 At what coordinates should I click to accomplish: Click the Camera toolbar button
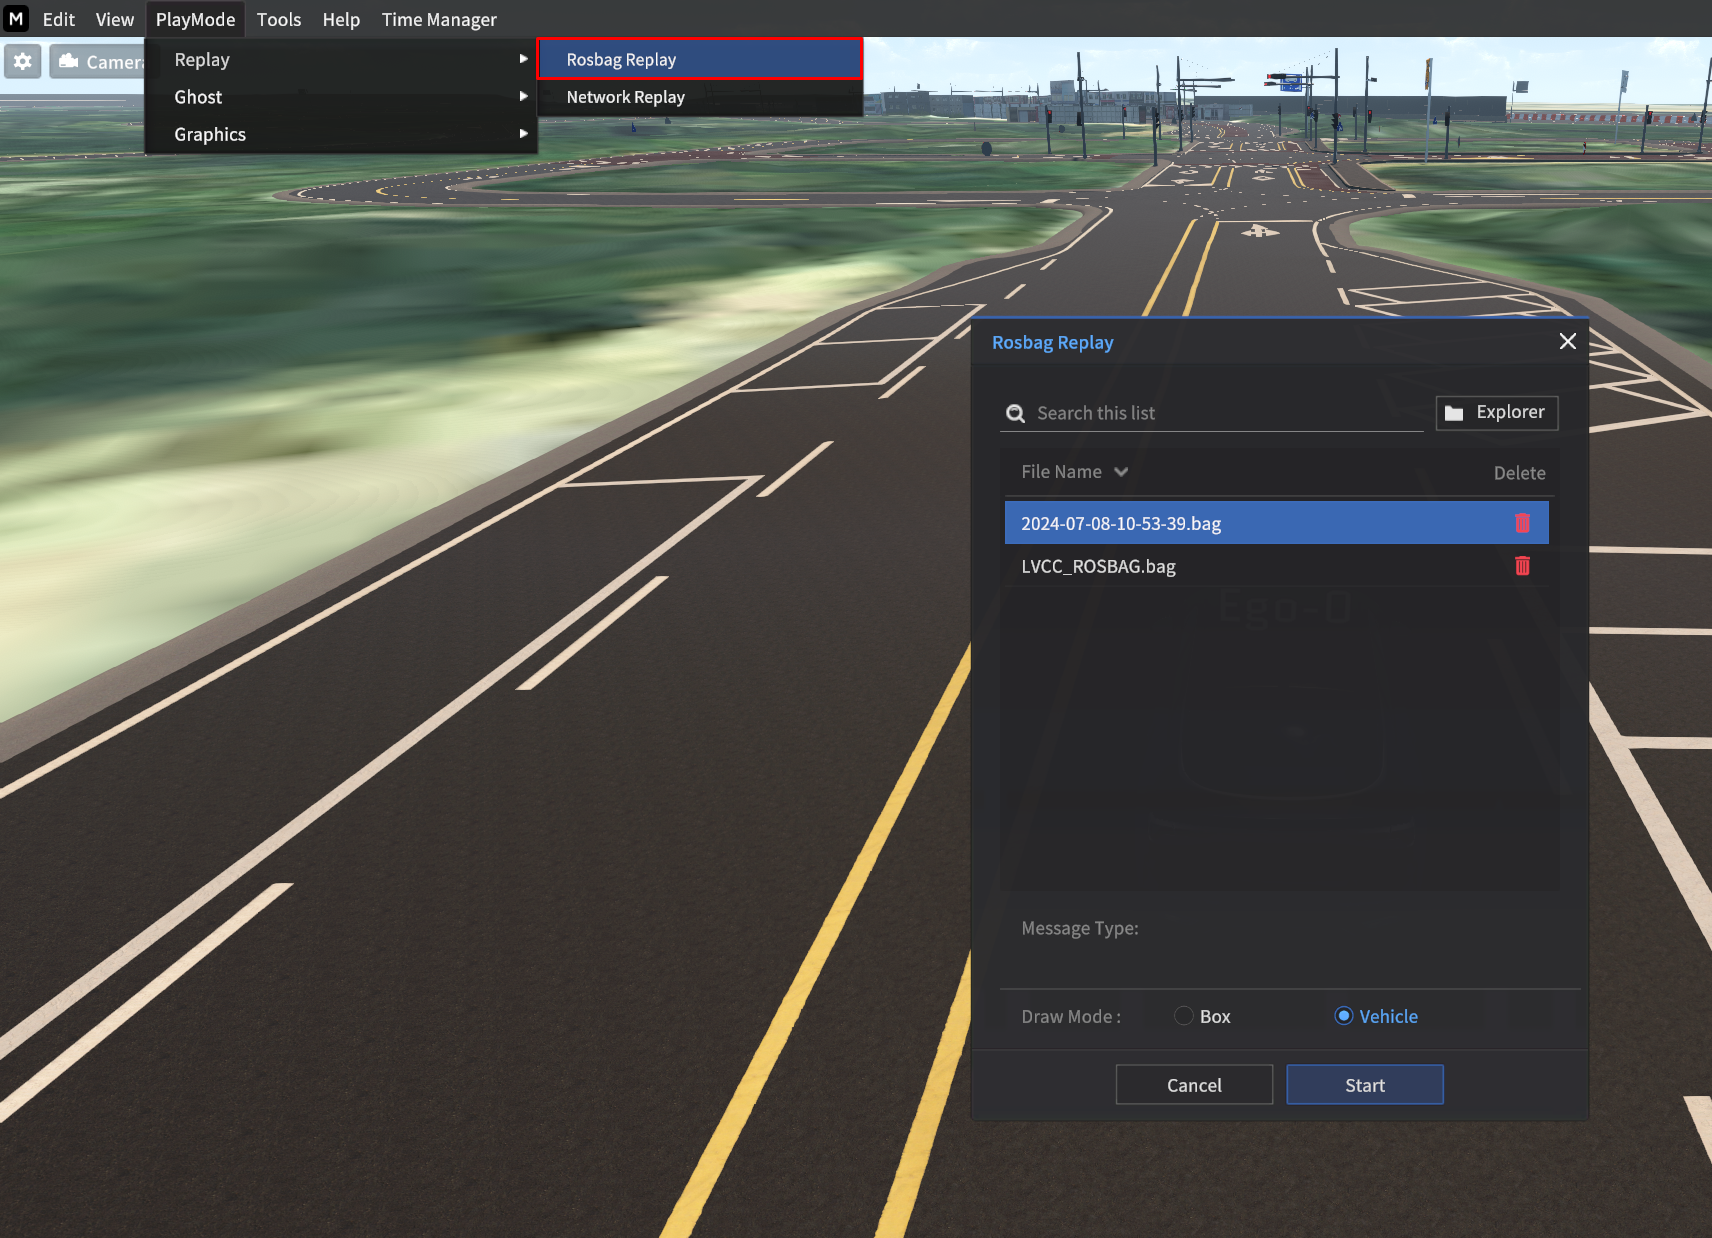pyautogui.click(x=98, y=61)
